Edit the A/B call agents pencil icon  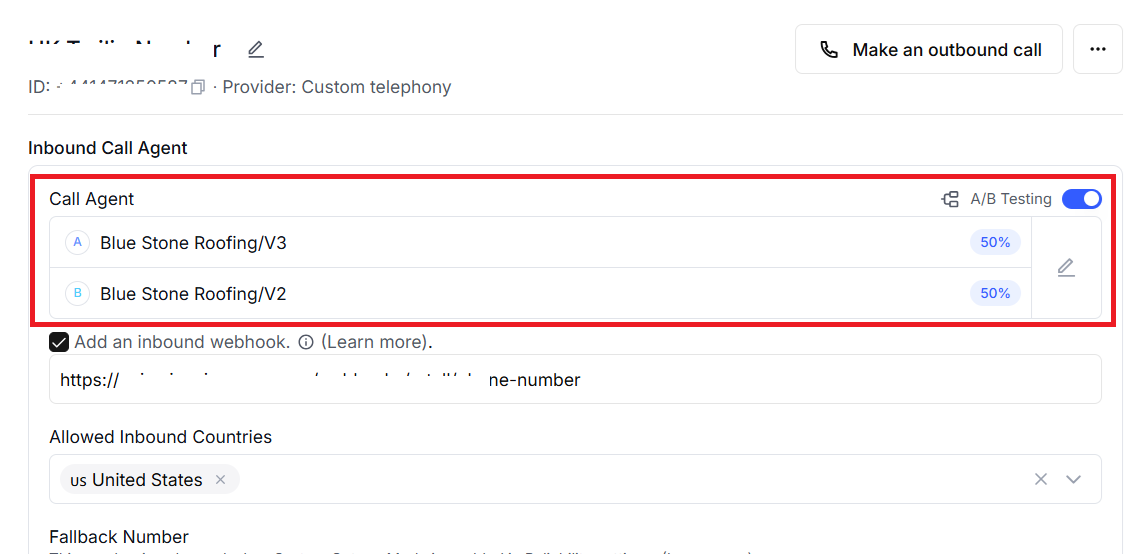tap(1066, 267)
